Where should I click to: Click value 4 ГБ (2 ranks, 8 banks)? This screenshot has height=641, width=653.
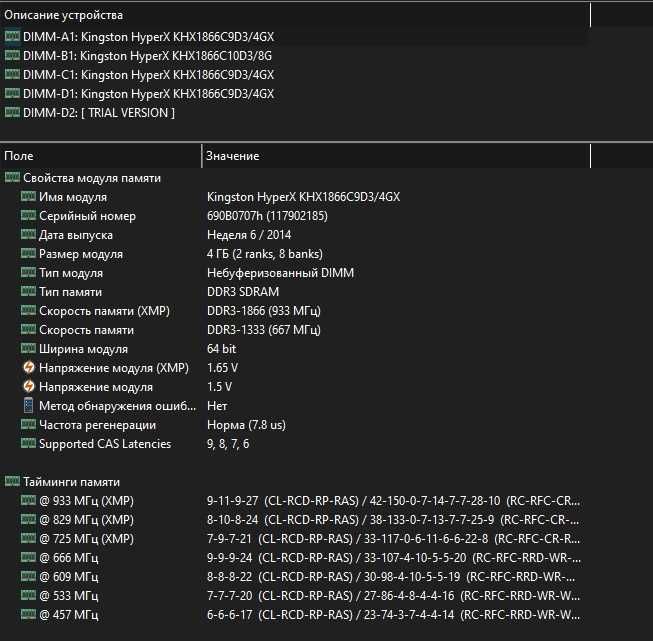point(265,254)
